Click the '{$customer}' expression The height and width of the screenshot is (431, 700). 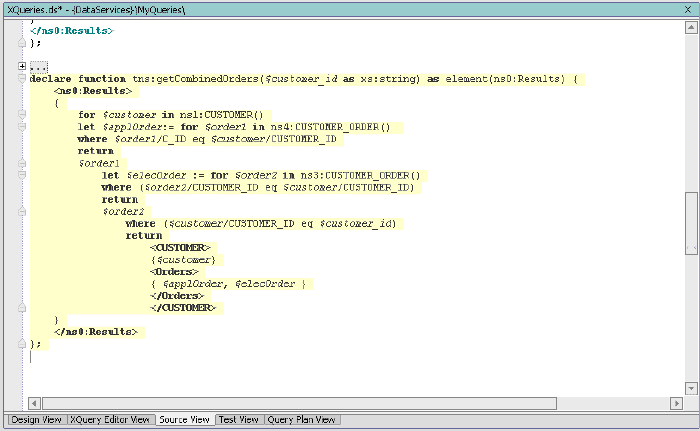(x=183, y=259)
